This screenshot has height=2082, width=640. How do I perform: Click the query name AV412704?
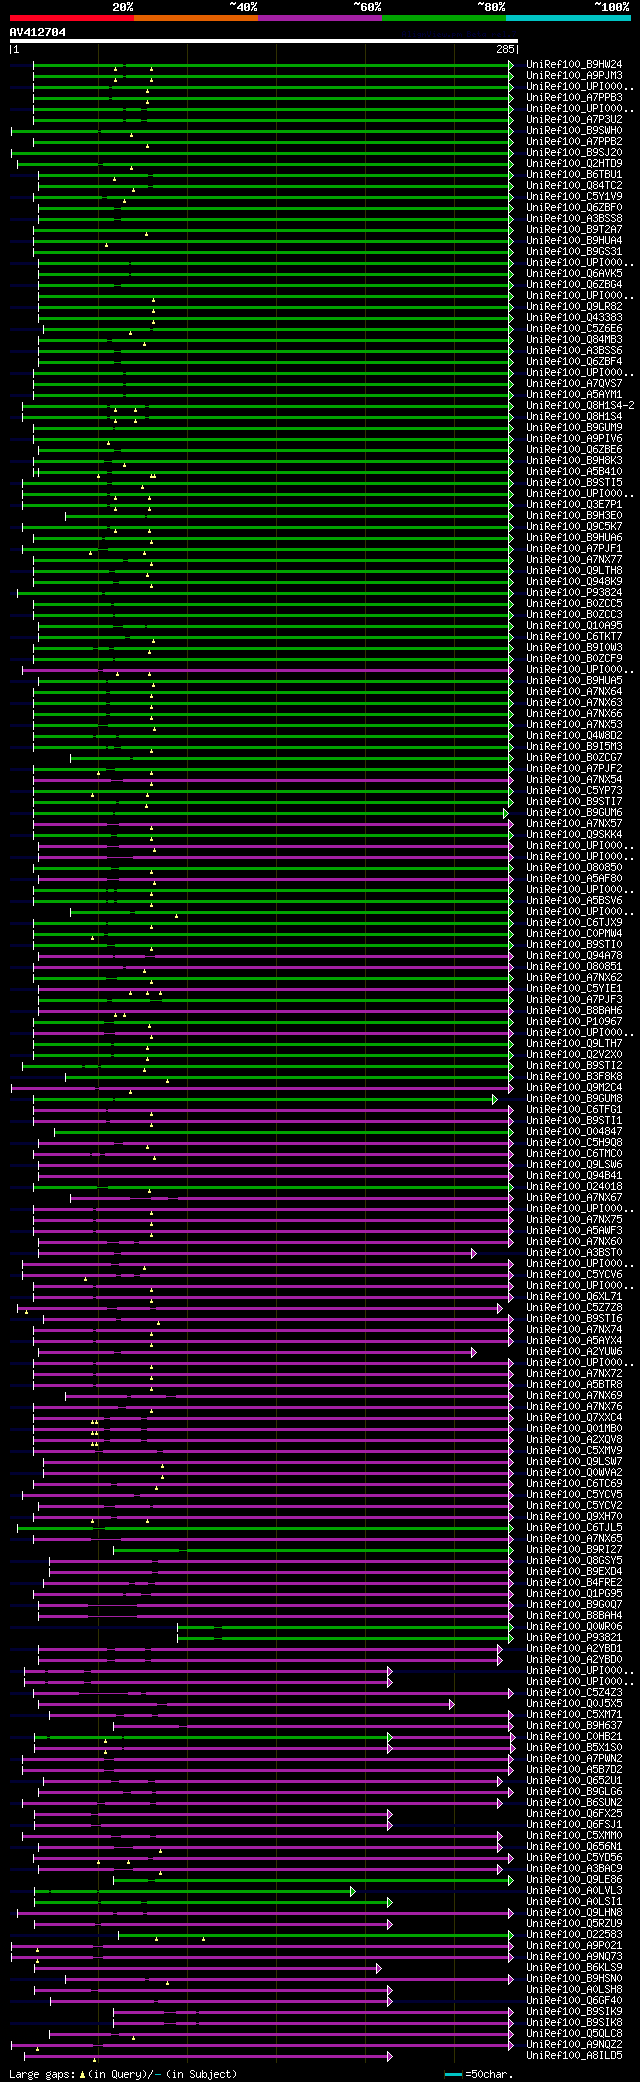[38, 32]
